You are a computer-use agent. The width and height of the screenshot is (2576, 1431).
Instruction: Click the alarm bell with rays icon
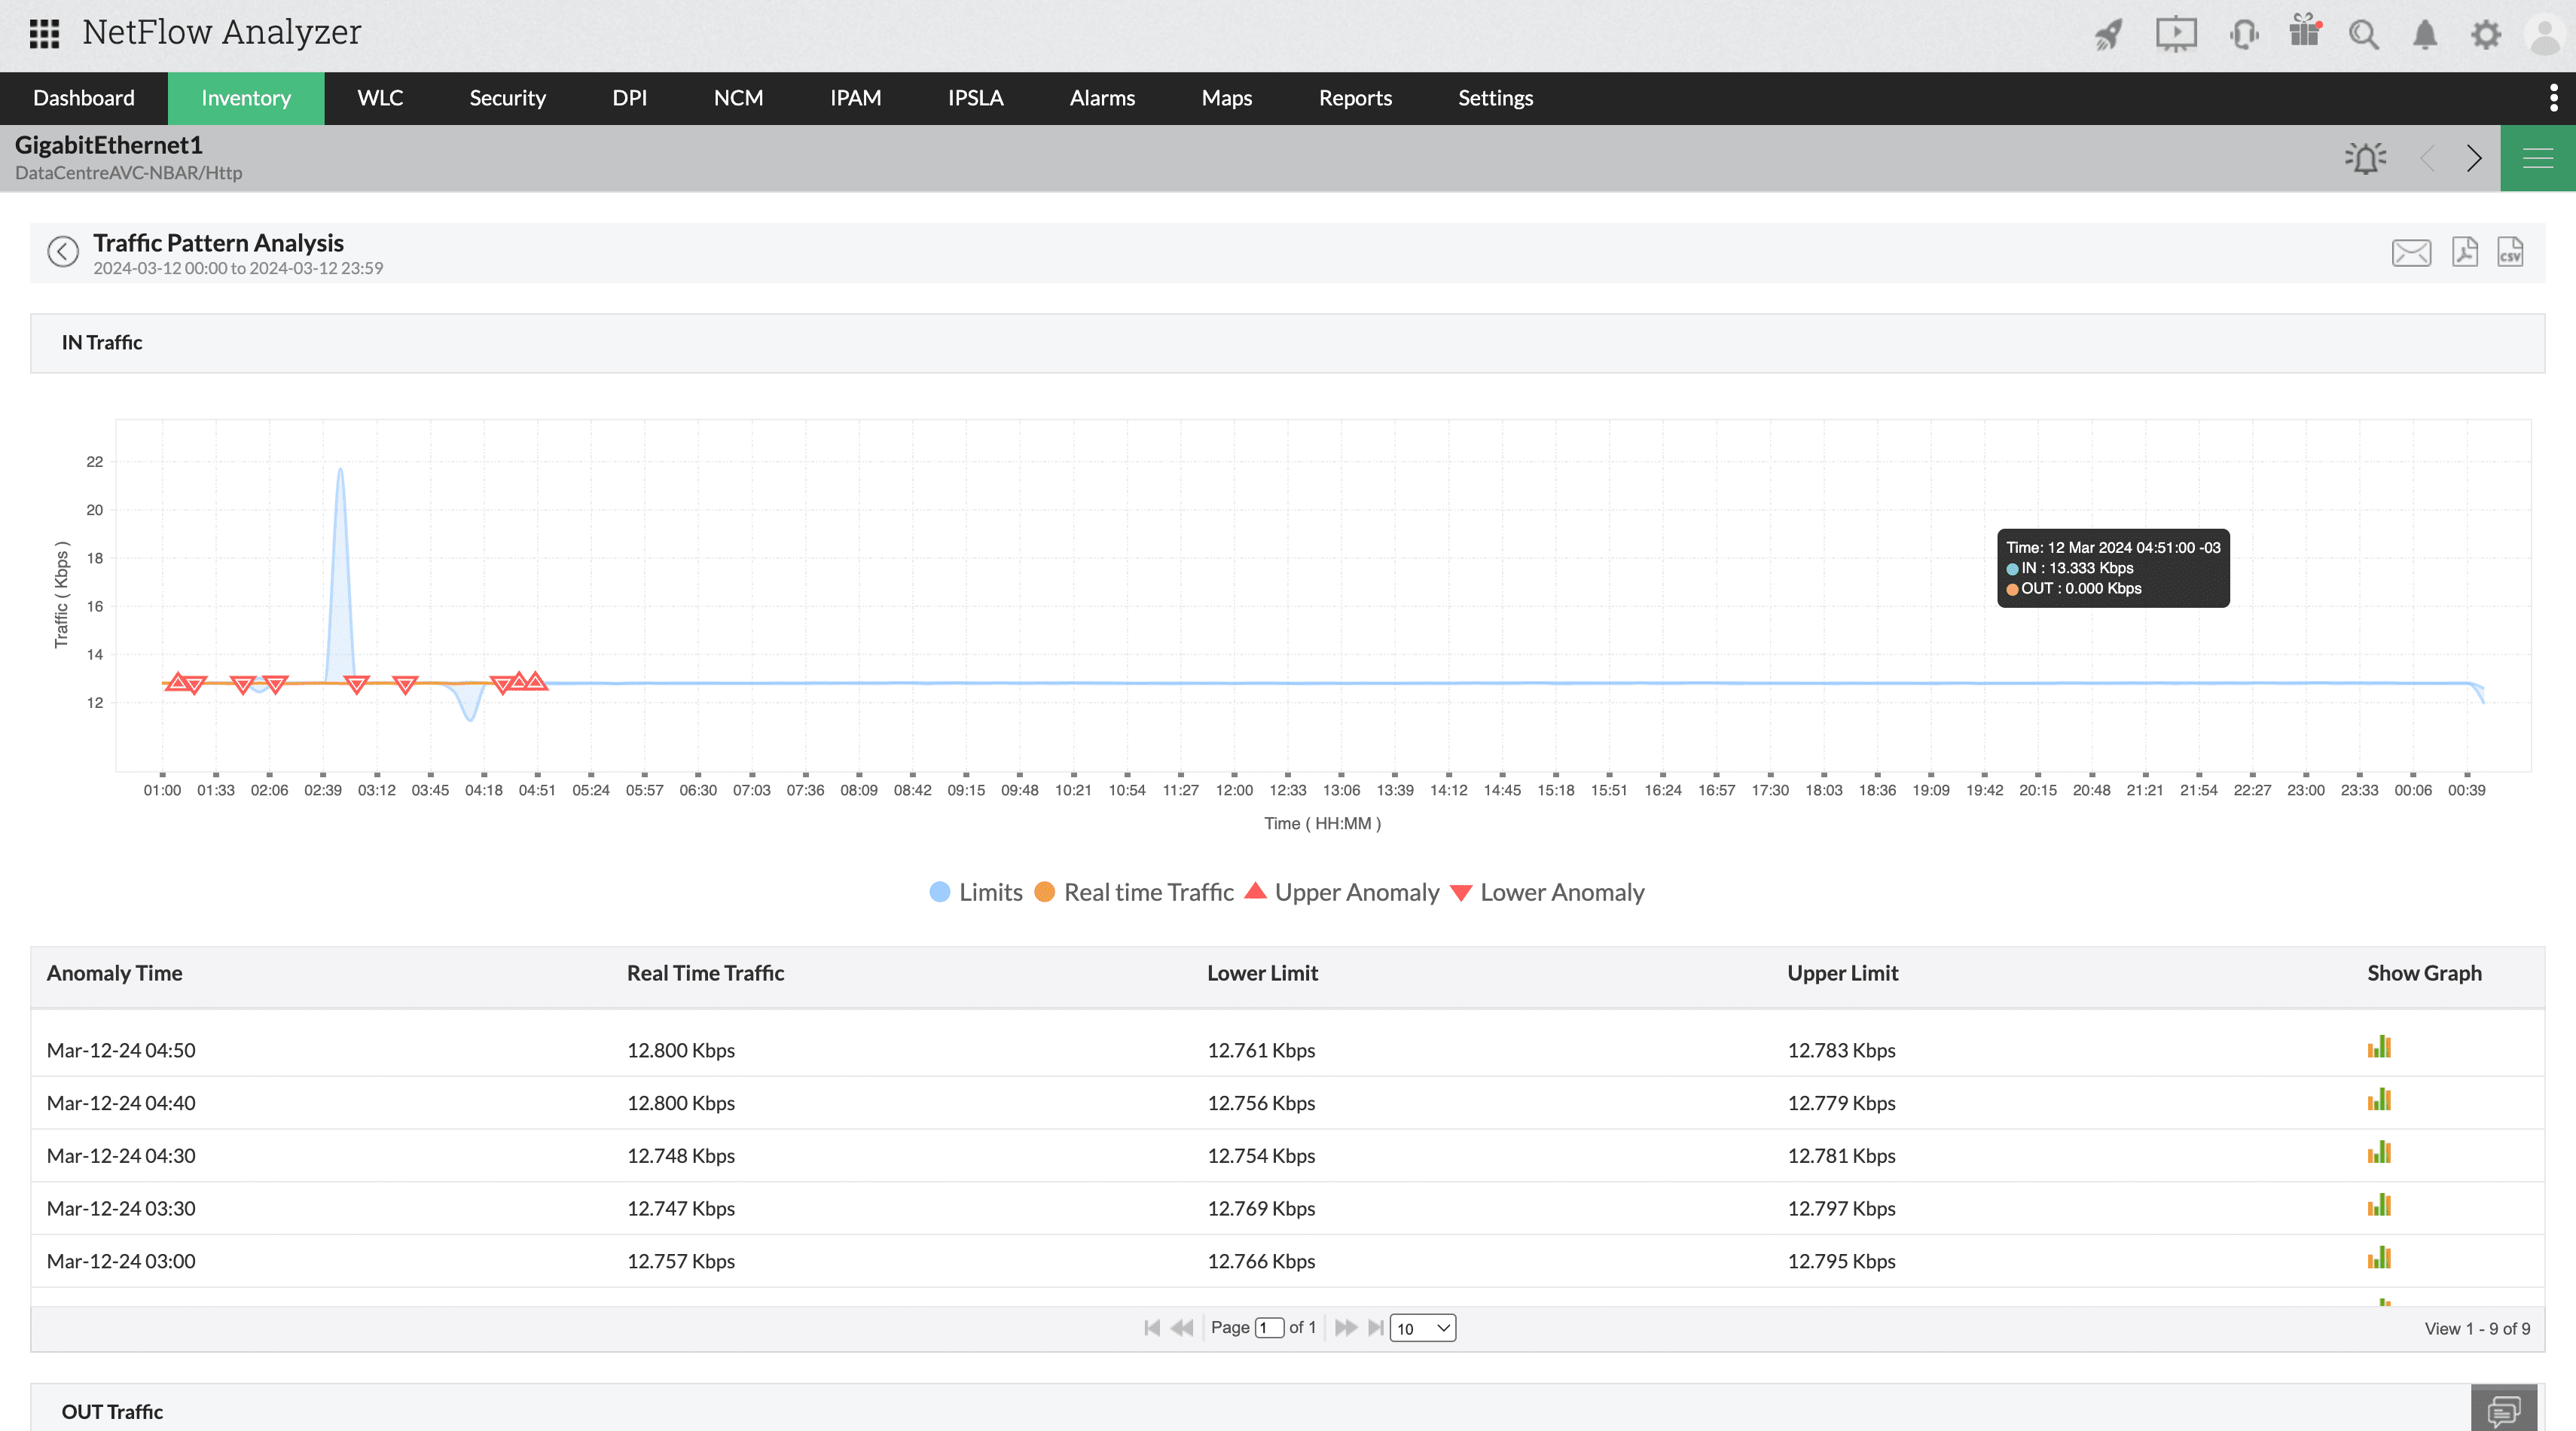tap(2365, 158)
